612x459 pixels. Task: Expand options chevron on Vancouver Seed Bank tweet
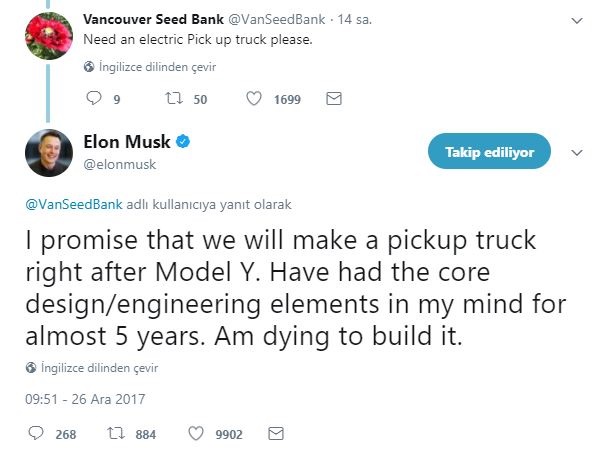pyautogui.click(x=577, y=20)
